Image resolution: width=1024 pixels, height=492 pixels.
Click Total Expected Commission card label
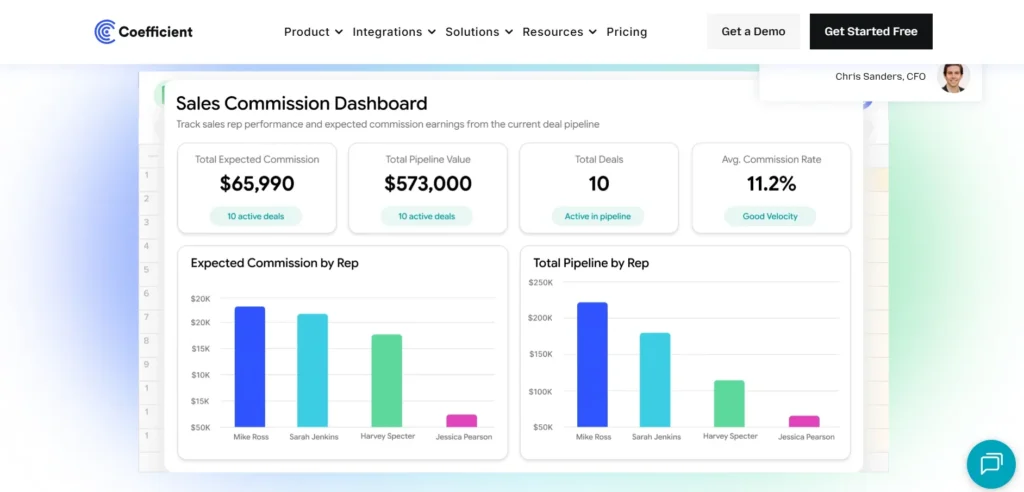tap(257, 159)
